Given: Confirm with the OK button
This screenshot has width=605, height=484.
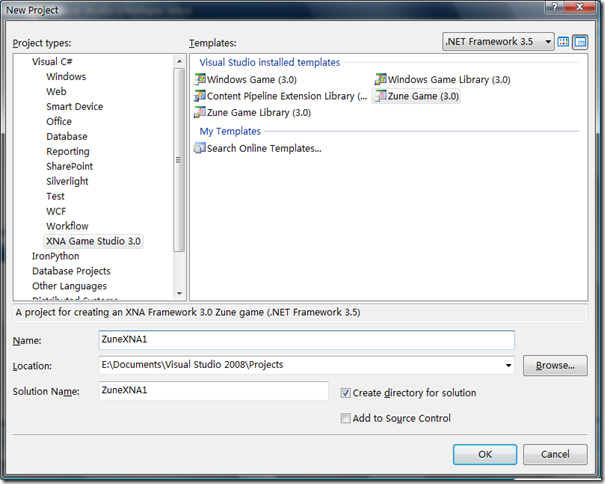Looking at the screenshot, I should coord(485,454).
